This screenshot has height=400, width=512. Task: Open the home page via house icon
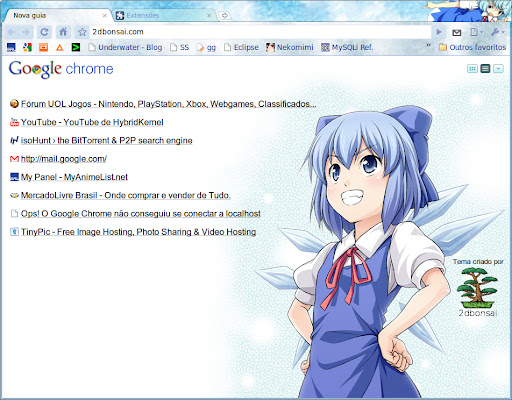(x=63, y=32)
